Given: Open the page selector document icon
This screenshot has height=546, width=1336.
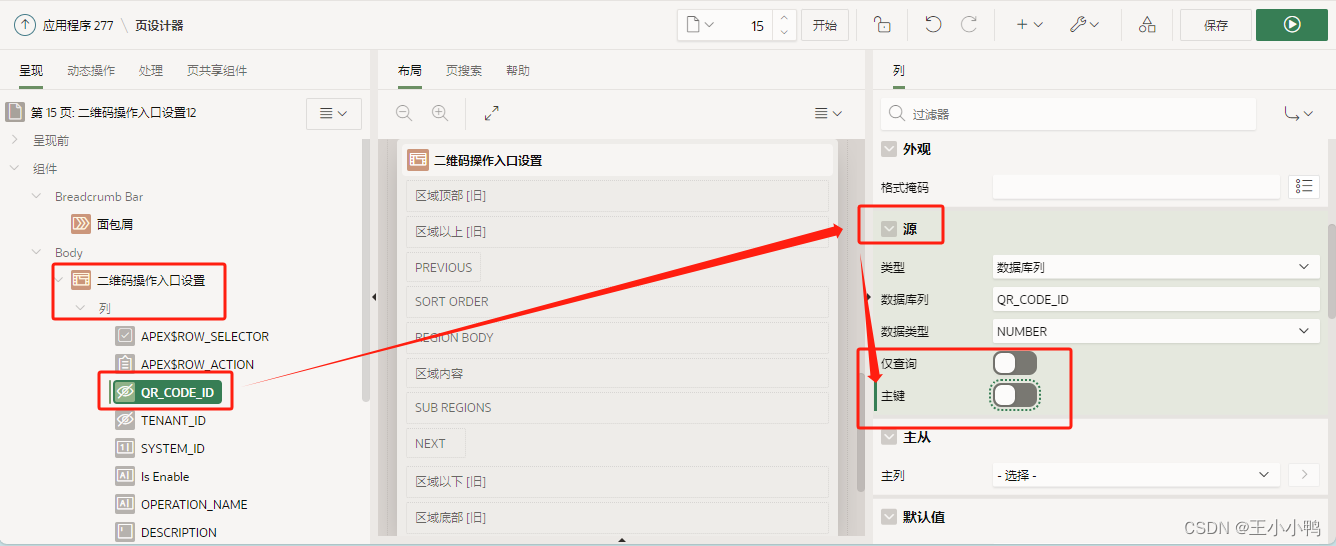Looking at the screenshot, I should point(701,25).
